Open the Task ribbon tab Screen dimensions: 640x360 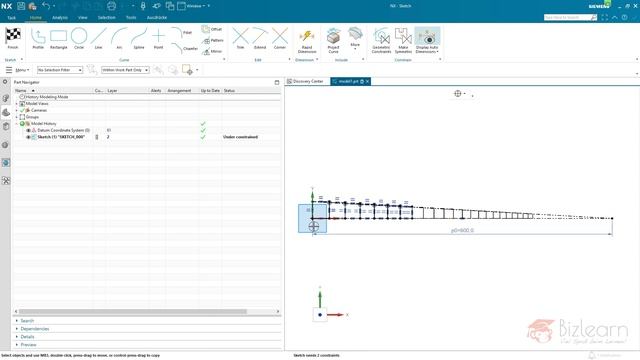click(11, 18)
